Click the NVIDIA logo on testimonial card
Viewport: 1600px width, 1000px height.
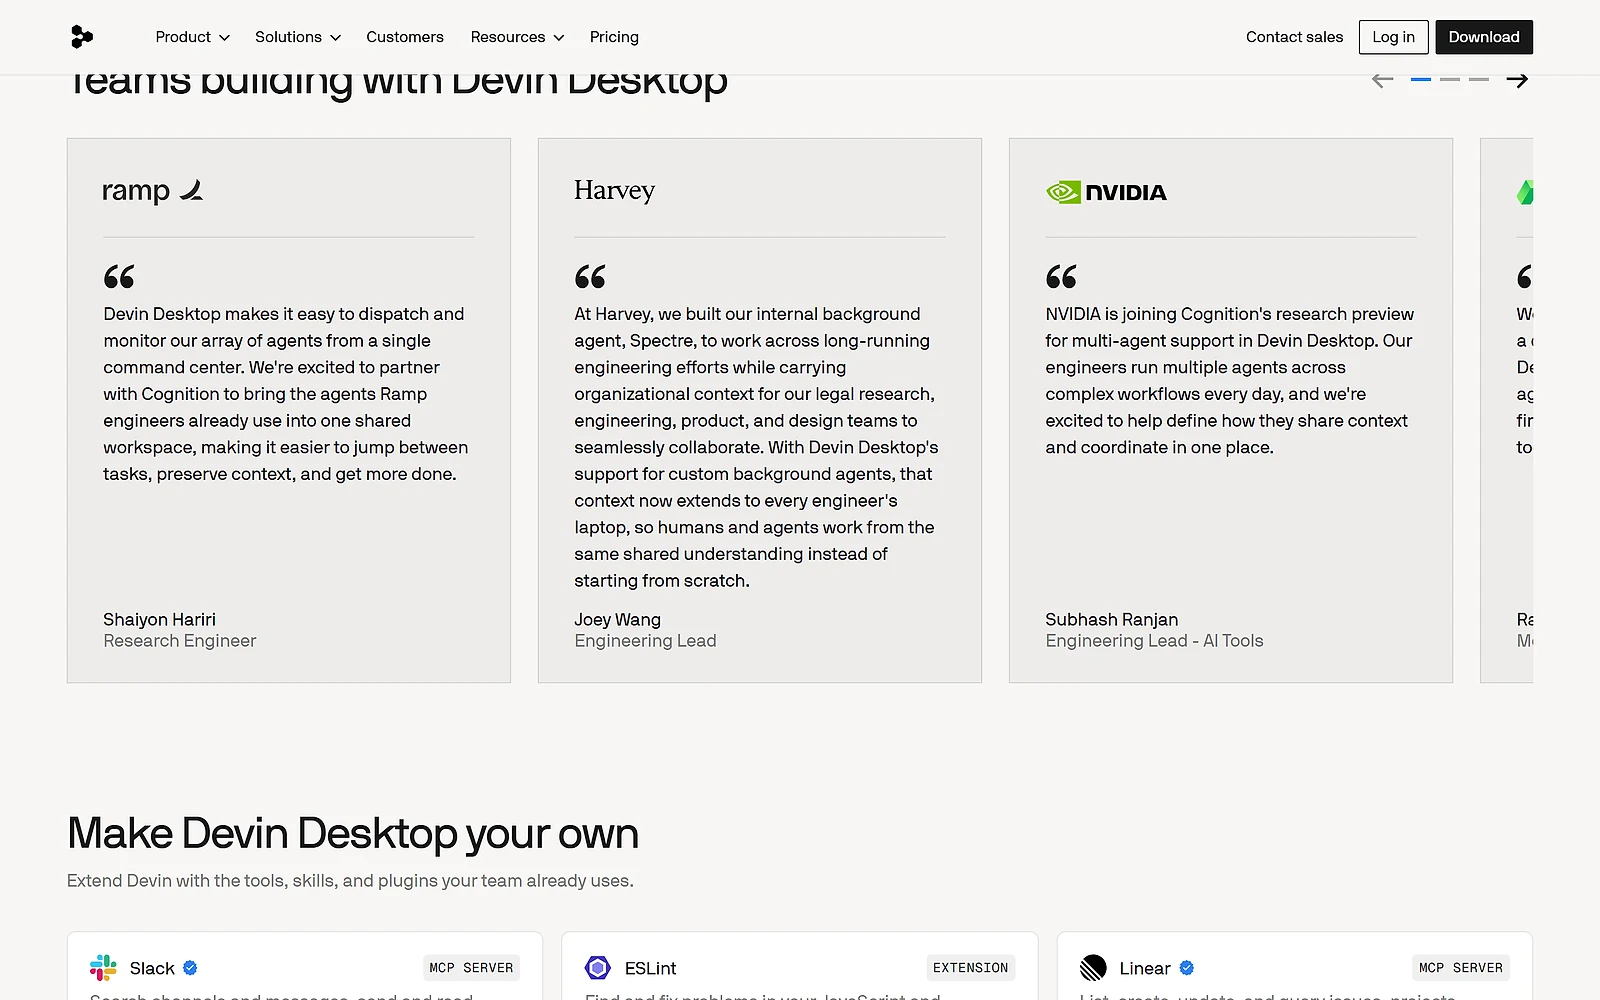1106,192
